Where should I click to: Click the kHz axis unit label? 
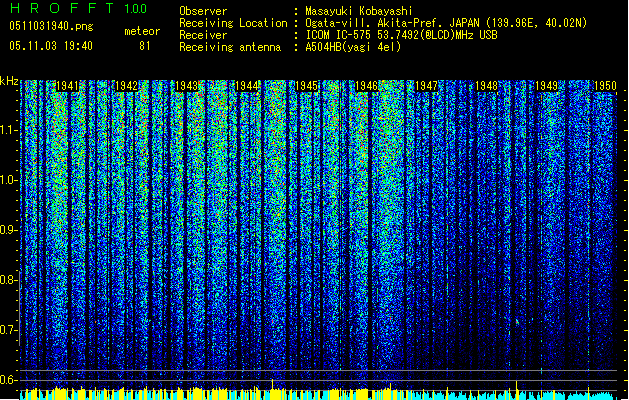click(9, 81)
